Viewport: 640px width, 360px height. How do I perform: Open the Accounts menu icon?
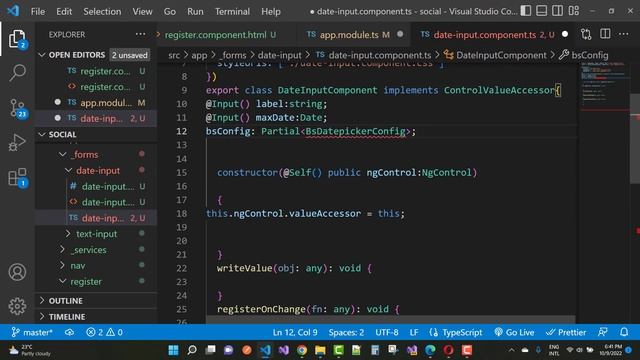click(17, 272)
